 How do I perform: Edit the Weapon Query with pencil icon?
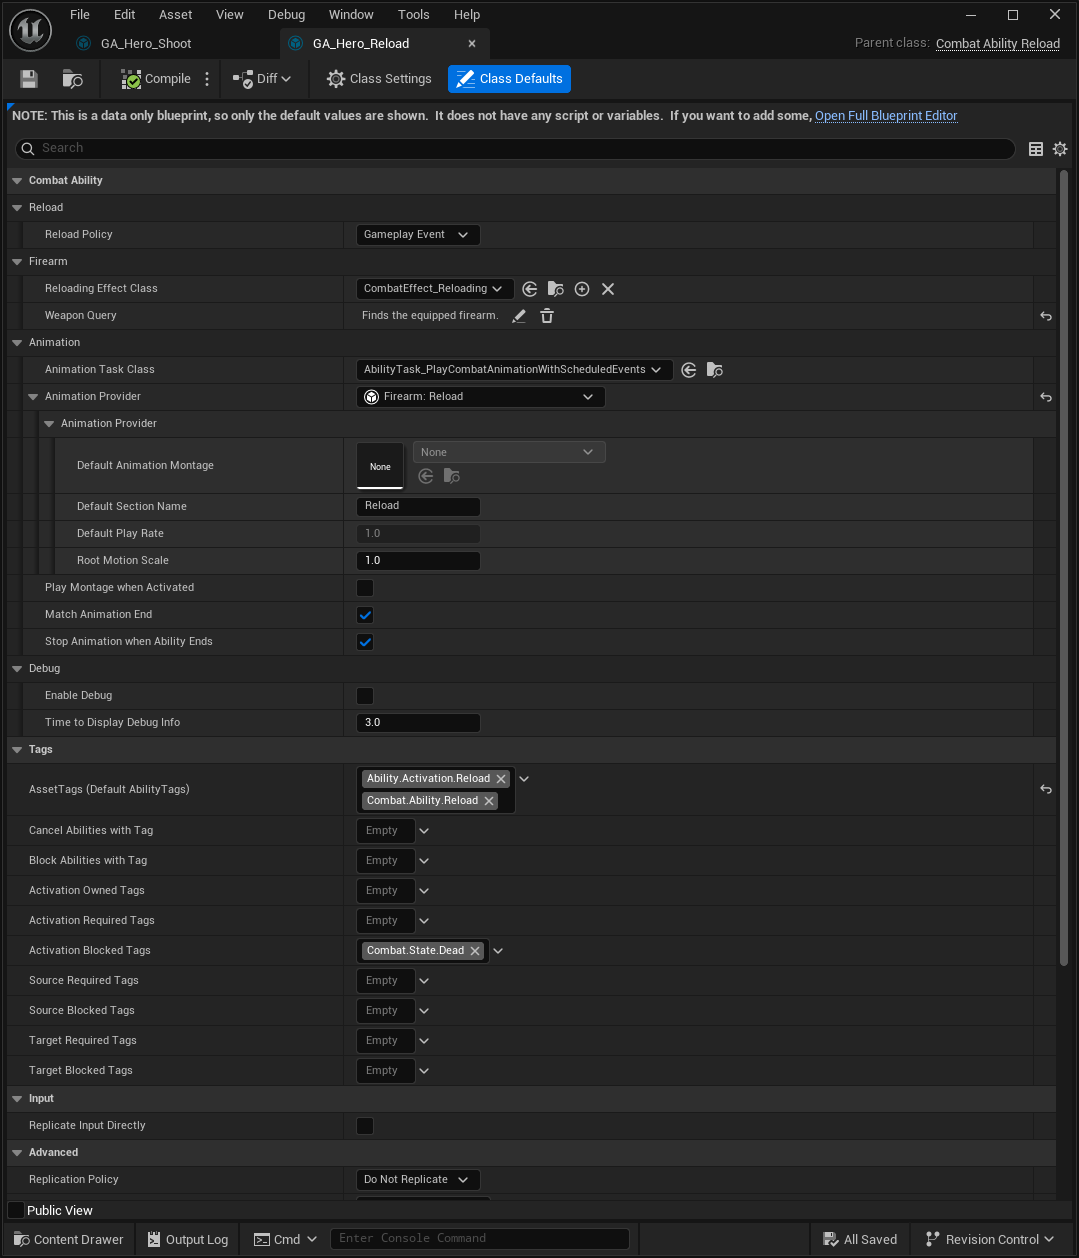pos(519,316)
